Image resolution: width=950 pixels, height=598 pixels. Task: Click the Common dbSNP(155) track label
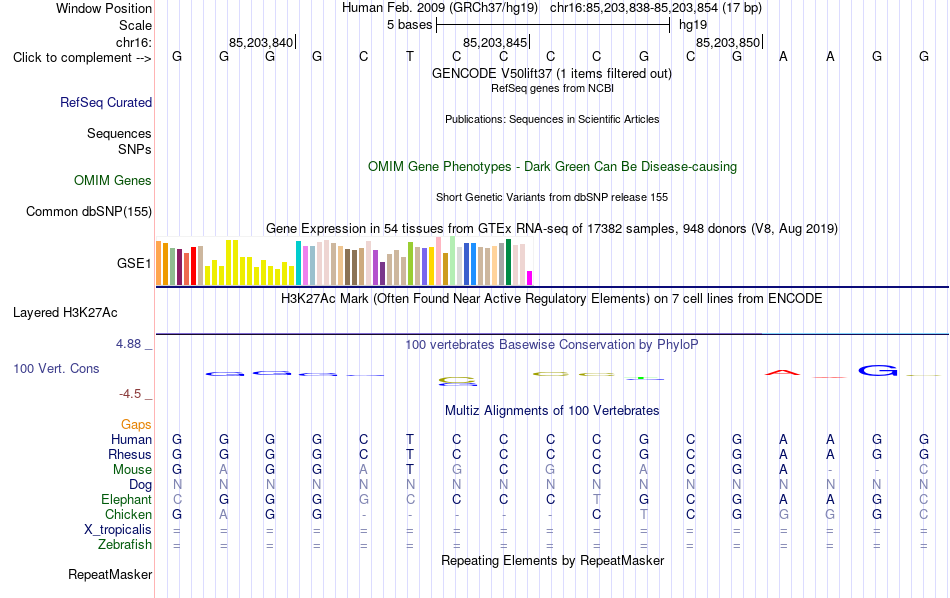click(x=89, y=211)
